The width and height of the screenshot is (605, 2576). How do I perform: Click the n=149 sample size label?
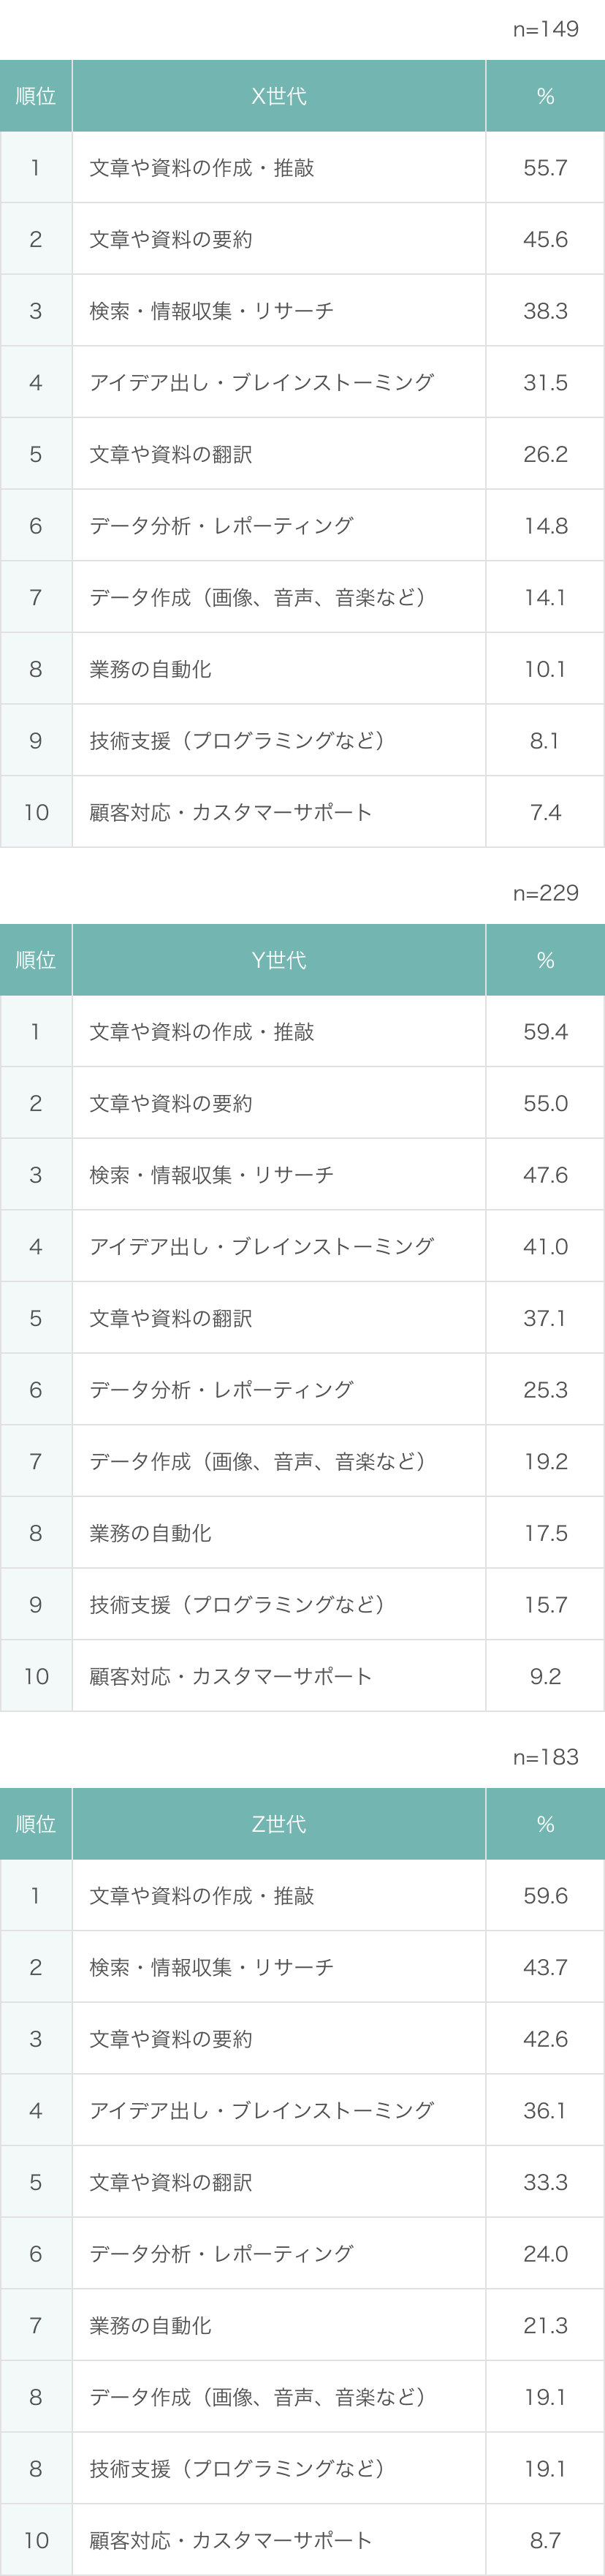coord(545,29)
